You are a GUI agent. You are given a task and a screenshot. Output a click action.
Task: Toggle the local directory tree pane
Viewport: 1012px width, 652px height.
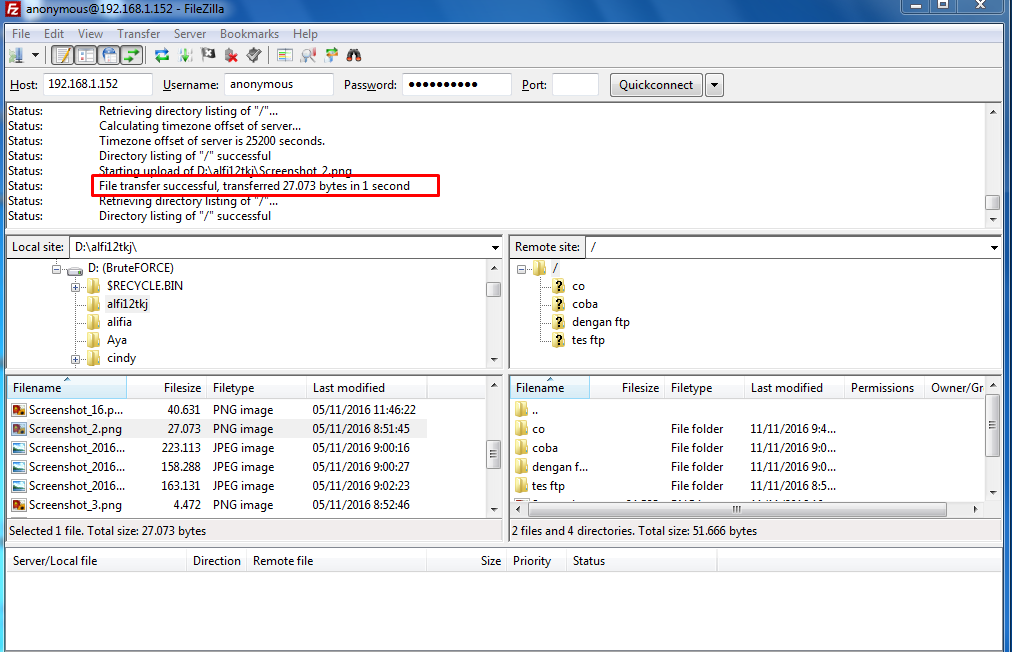86,53
